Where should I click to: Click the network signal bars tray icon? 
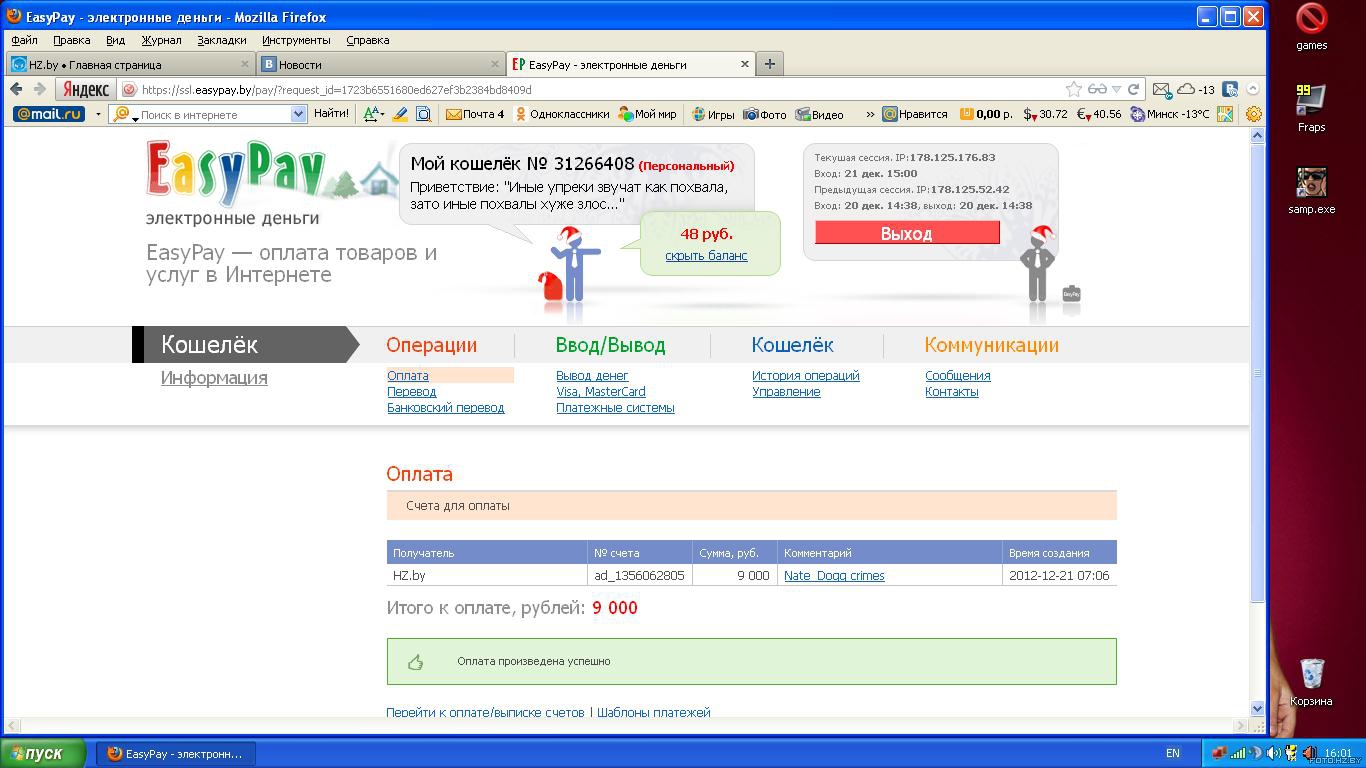[1238, 753]
